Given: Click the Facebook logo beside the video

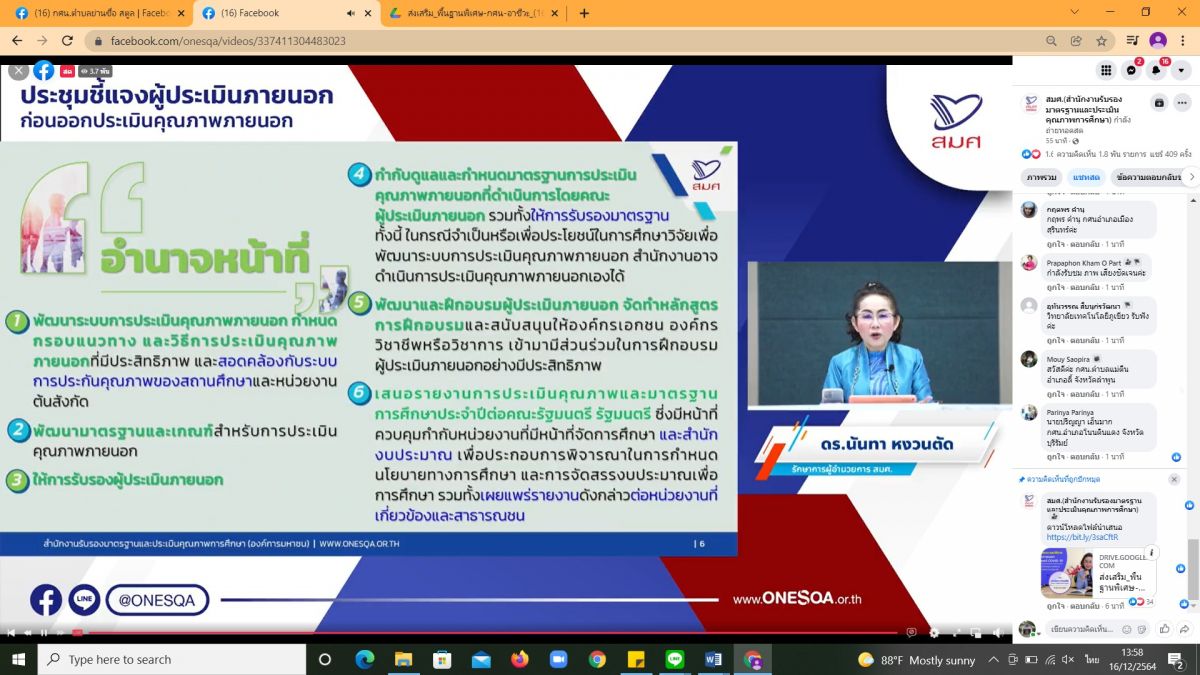Looking at the screenshot, I should click(44, 70).
